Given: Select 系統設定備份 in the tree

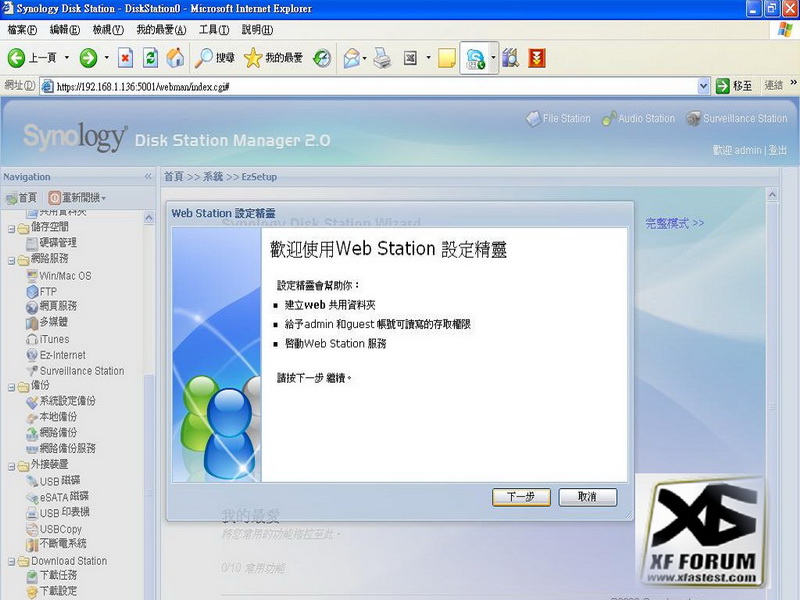Looking at the screenshot, I should [x=61, y=401].
